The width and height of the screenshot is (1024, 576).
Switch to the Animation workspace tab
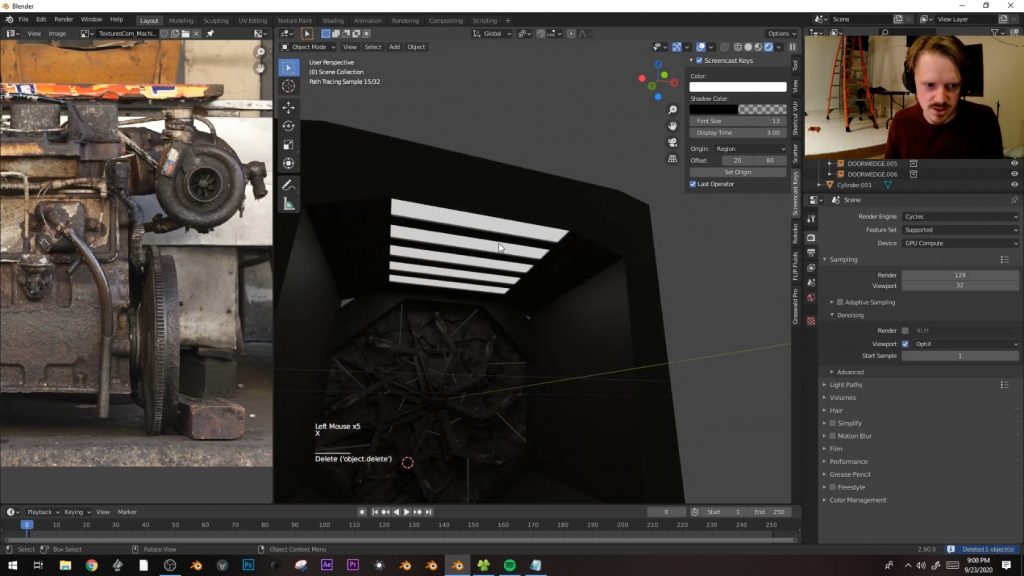[368, 21]
